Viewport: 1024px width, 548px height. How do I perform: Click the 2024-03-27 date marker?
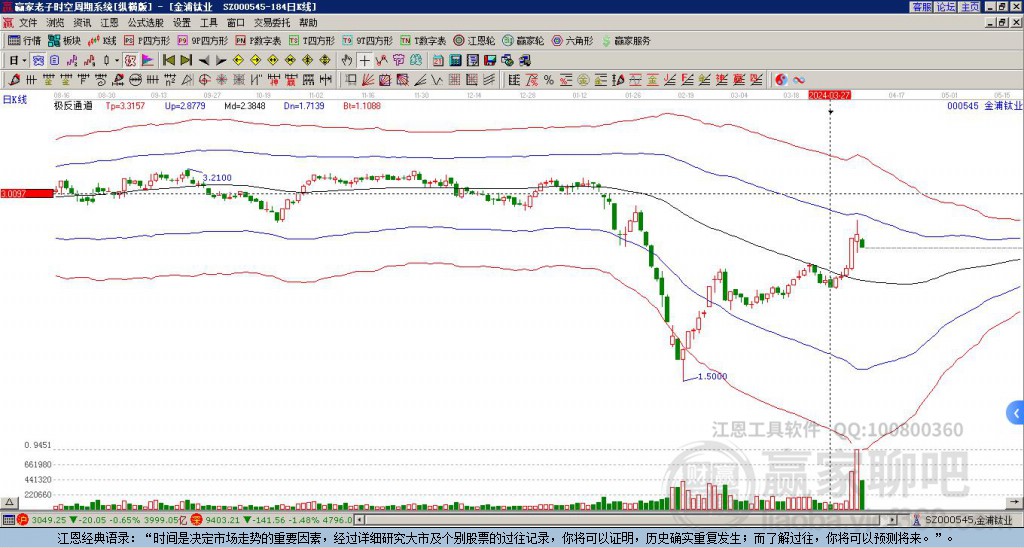click(x=829, y=95)
